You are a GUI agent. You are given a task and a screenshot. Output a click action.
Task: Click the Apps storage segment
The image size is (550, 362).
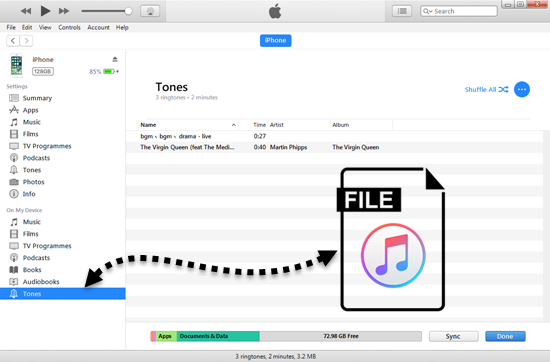tap(166, 336)
